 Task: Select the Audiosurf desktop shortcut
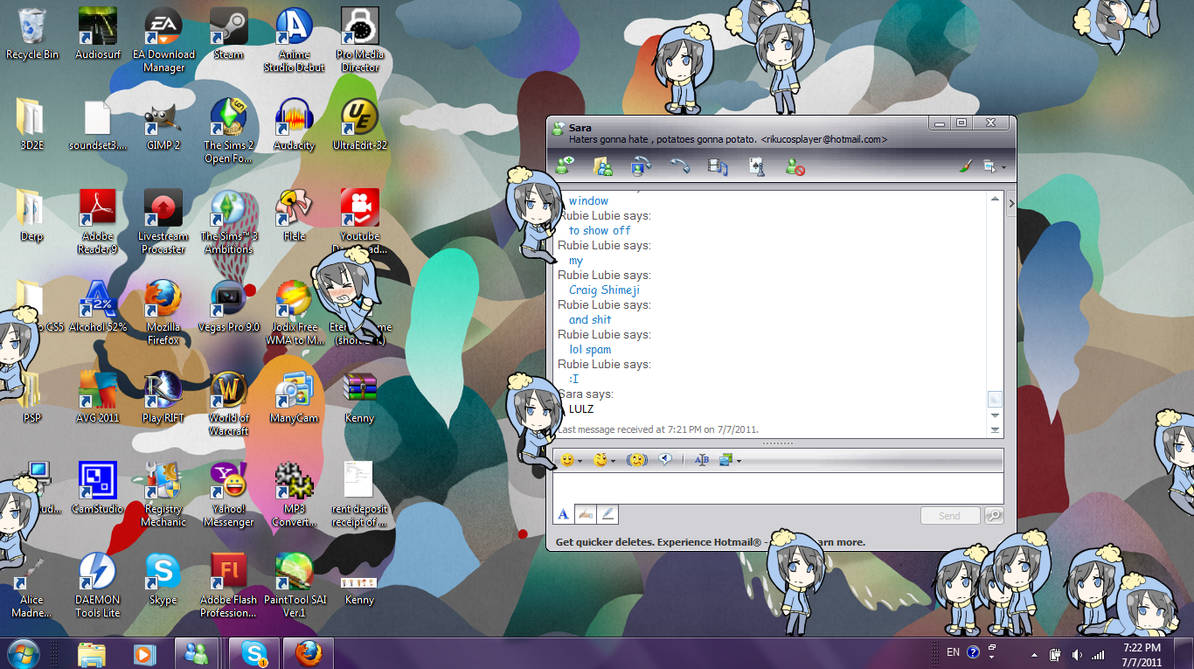point(97,34)
